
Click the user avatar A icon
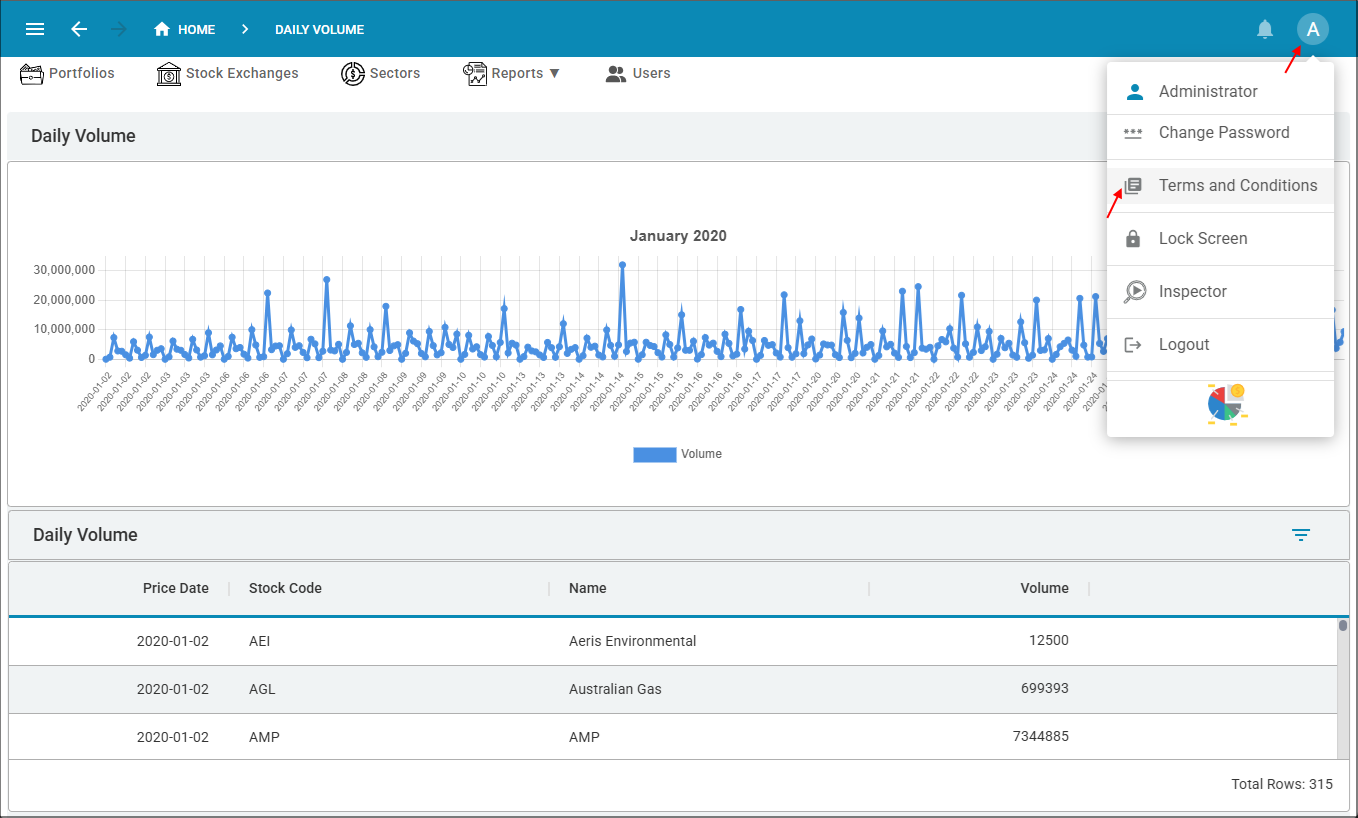tap(1313, 29)
